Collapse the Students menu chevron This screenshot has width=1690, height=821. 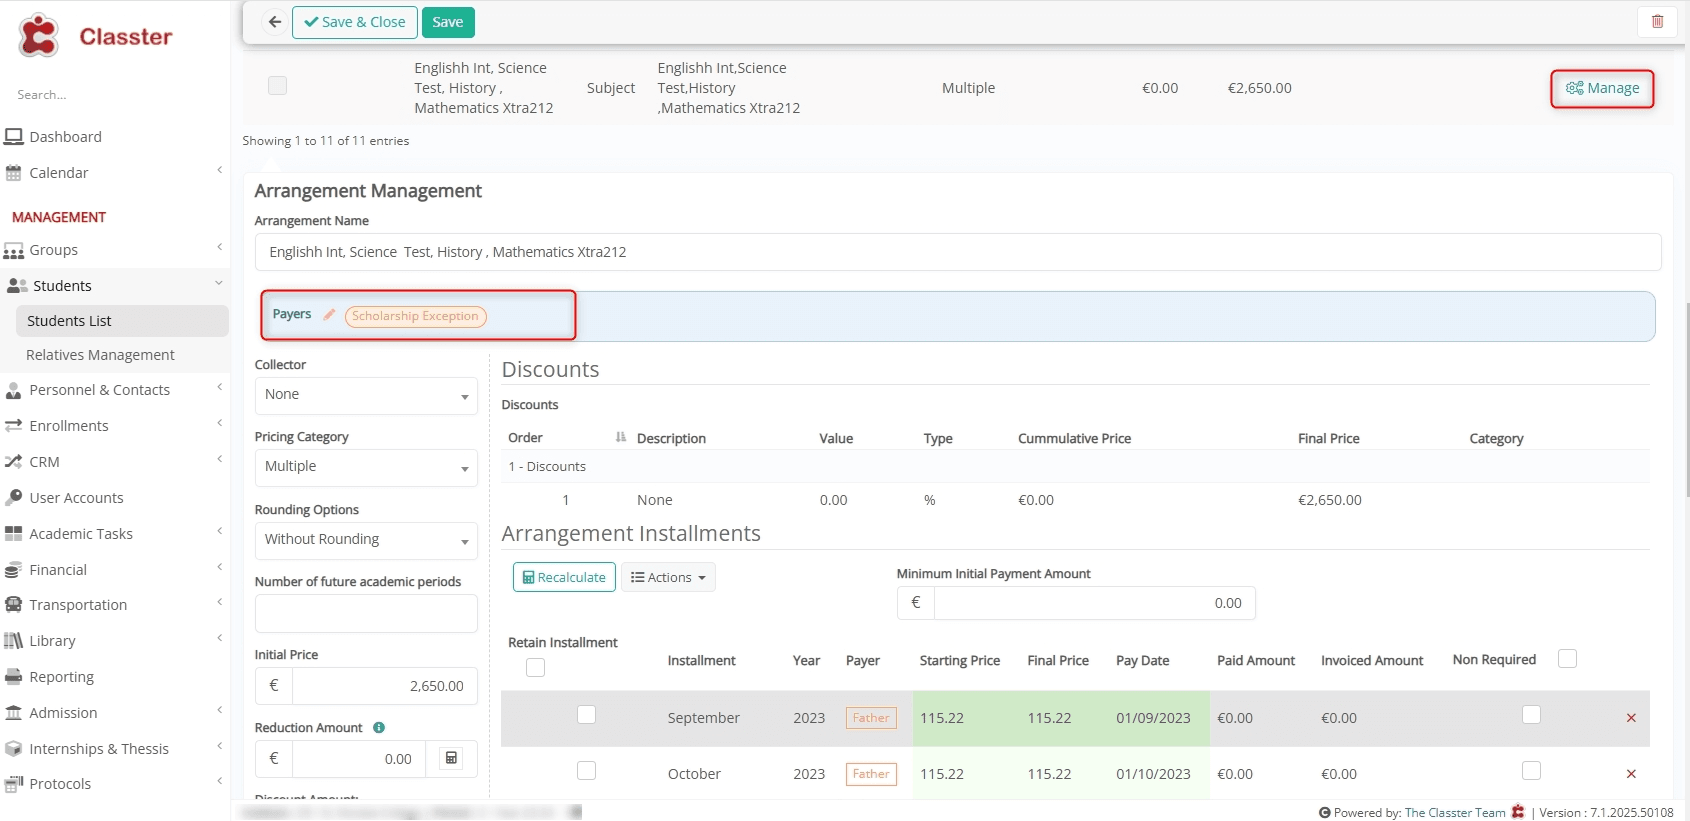coord(219,284)
